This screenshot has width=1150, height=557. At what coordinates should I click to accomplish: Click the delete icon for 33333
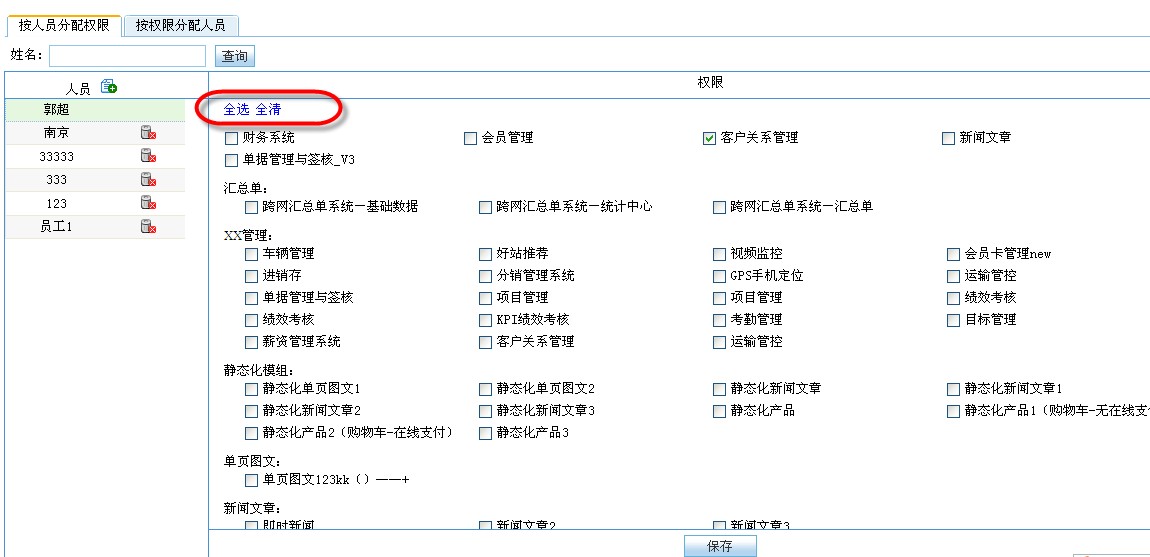148,156
